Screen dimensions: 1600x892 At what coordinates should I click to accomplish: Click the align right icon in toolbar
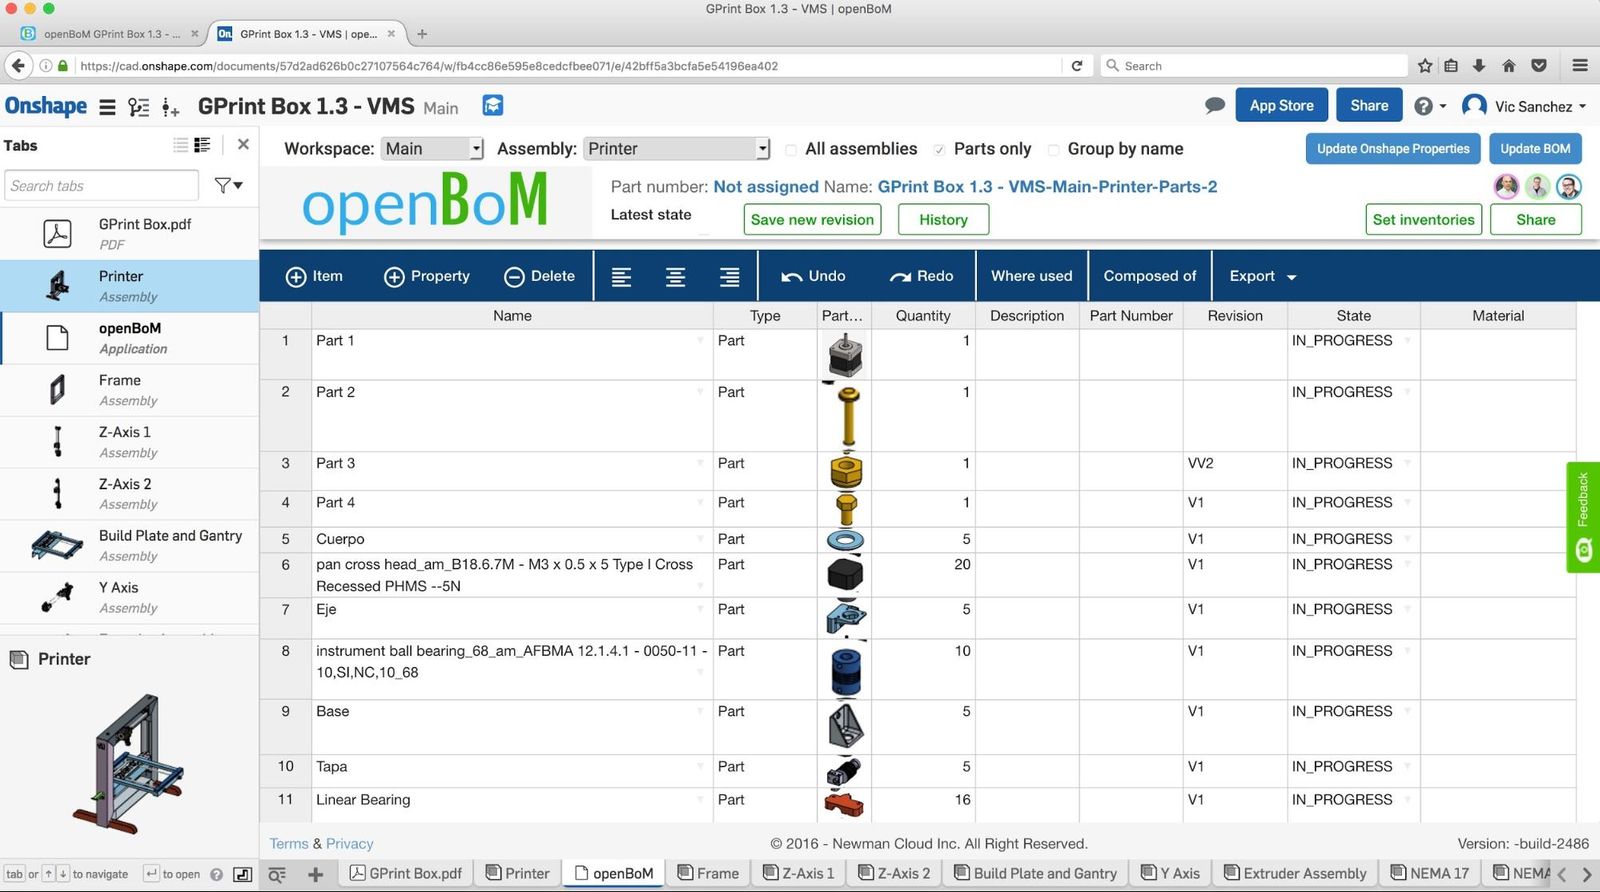(730, 277)
